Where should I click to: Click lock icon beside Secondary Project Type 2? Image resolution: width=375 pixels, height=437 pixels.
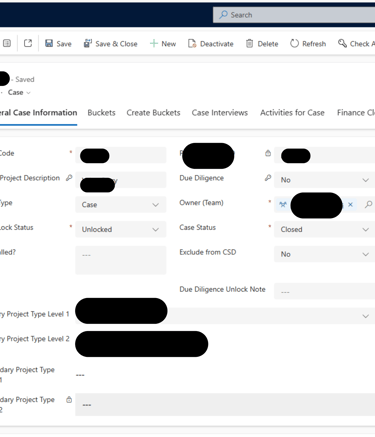69,400
